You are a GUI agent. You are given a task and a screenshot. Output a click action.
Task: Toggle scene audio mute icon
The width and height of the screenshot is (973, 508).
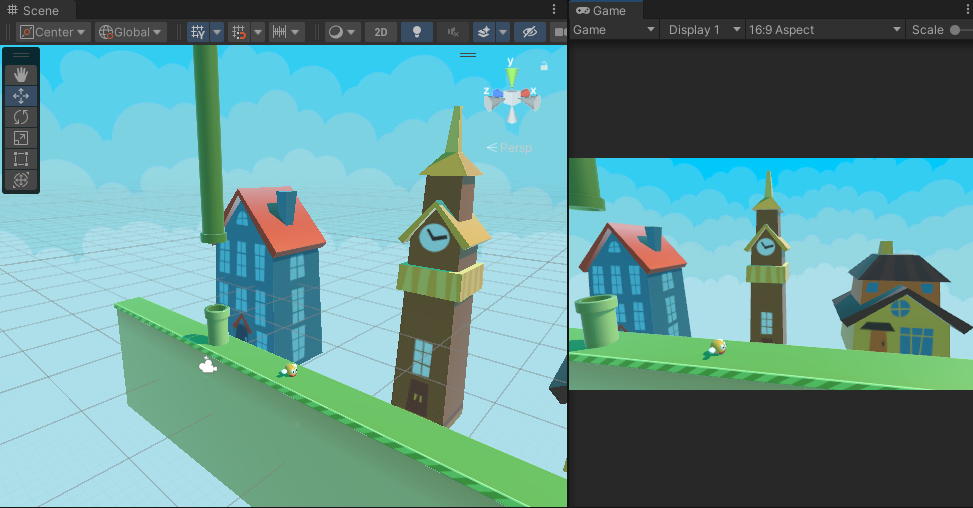pos(453,32)
